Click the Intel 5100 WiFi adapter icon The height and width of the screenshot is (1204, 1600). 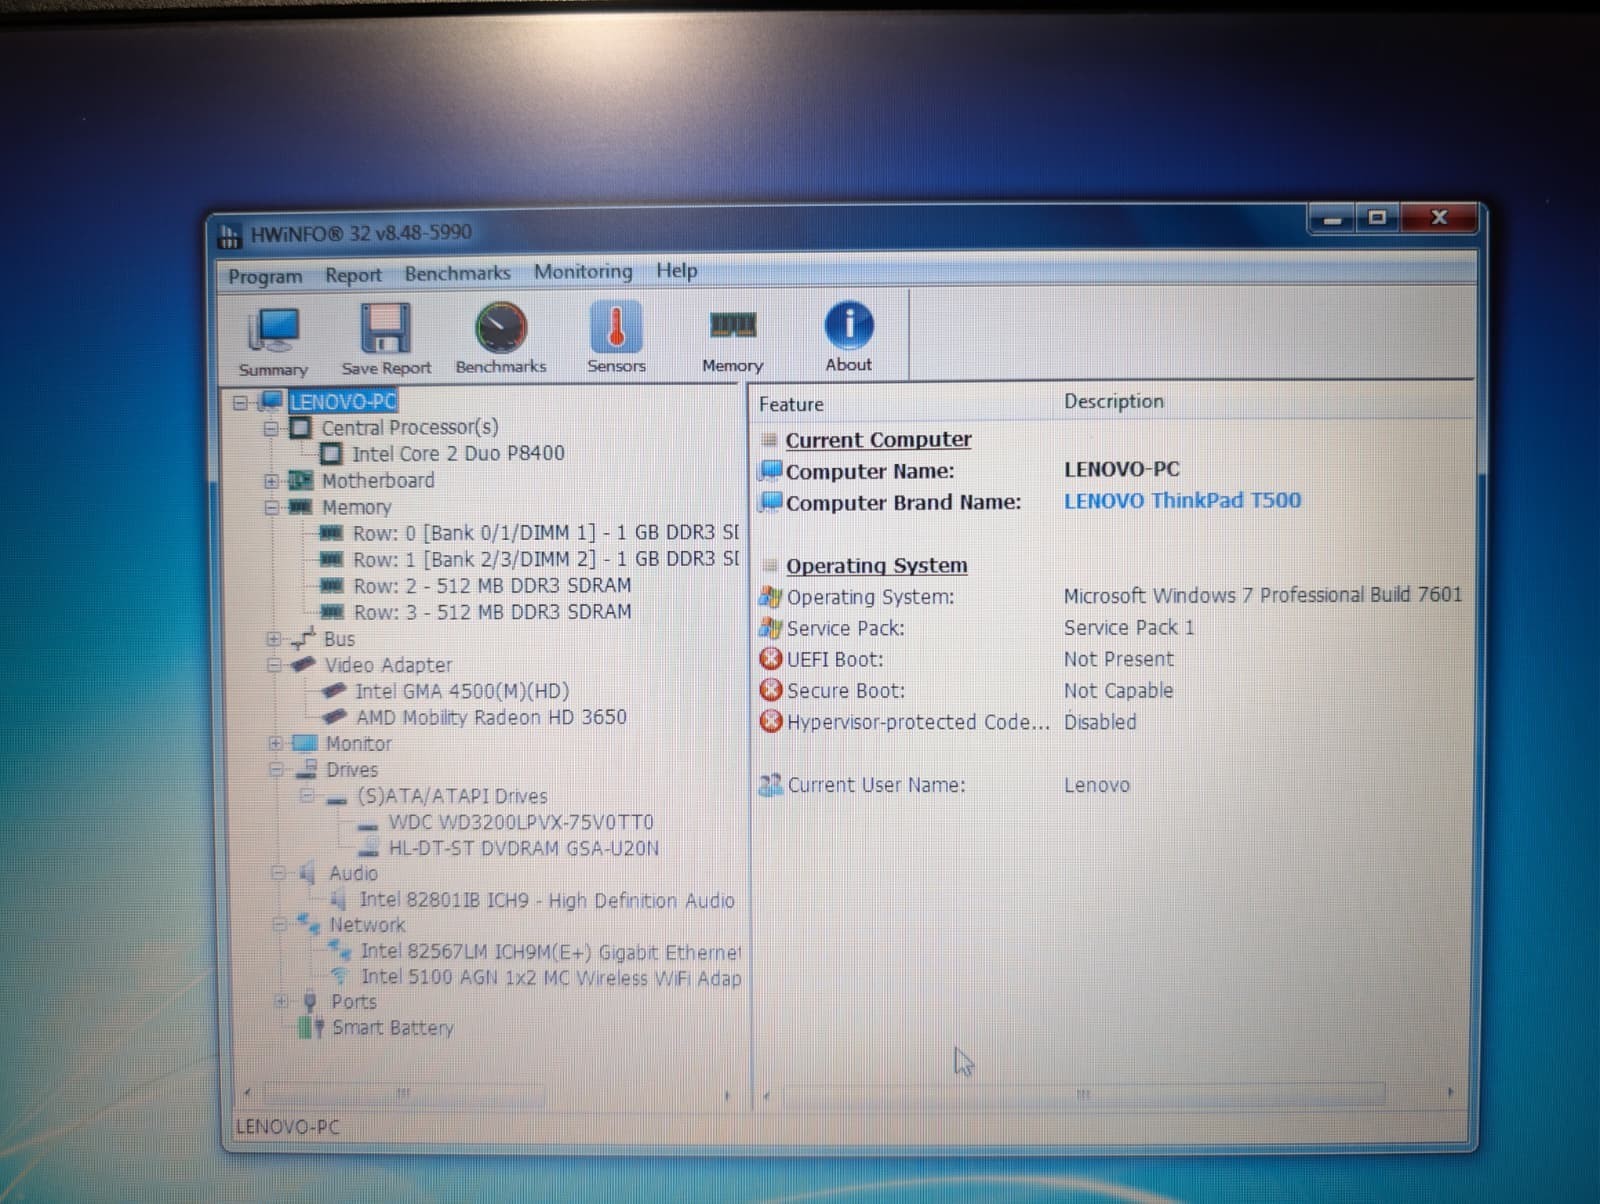click(x=341, y=976)
